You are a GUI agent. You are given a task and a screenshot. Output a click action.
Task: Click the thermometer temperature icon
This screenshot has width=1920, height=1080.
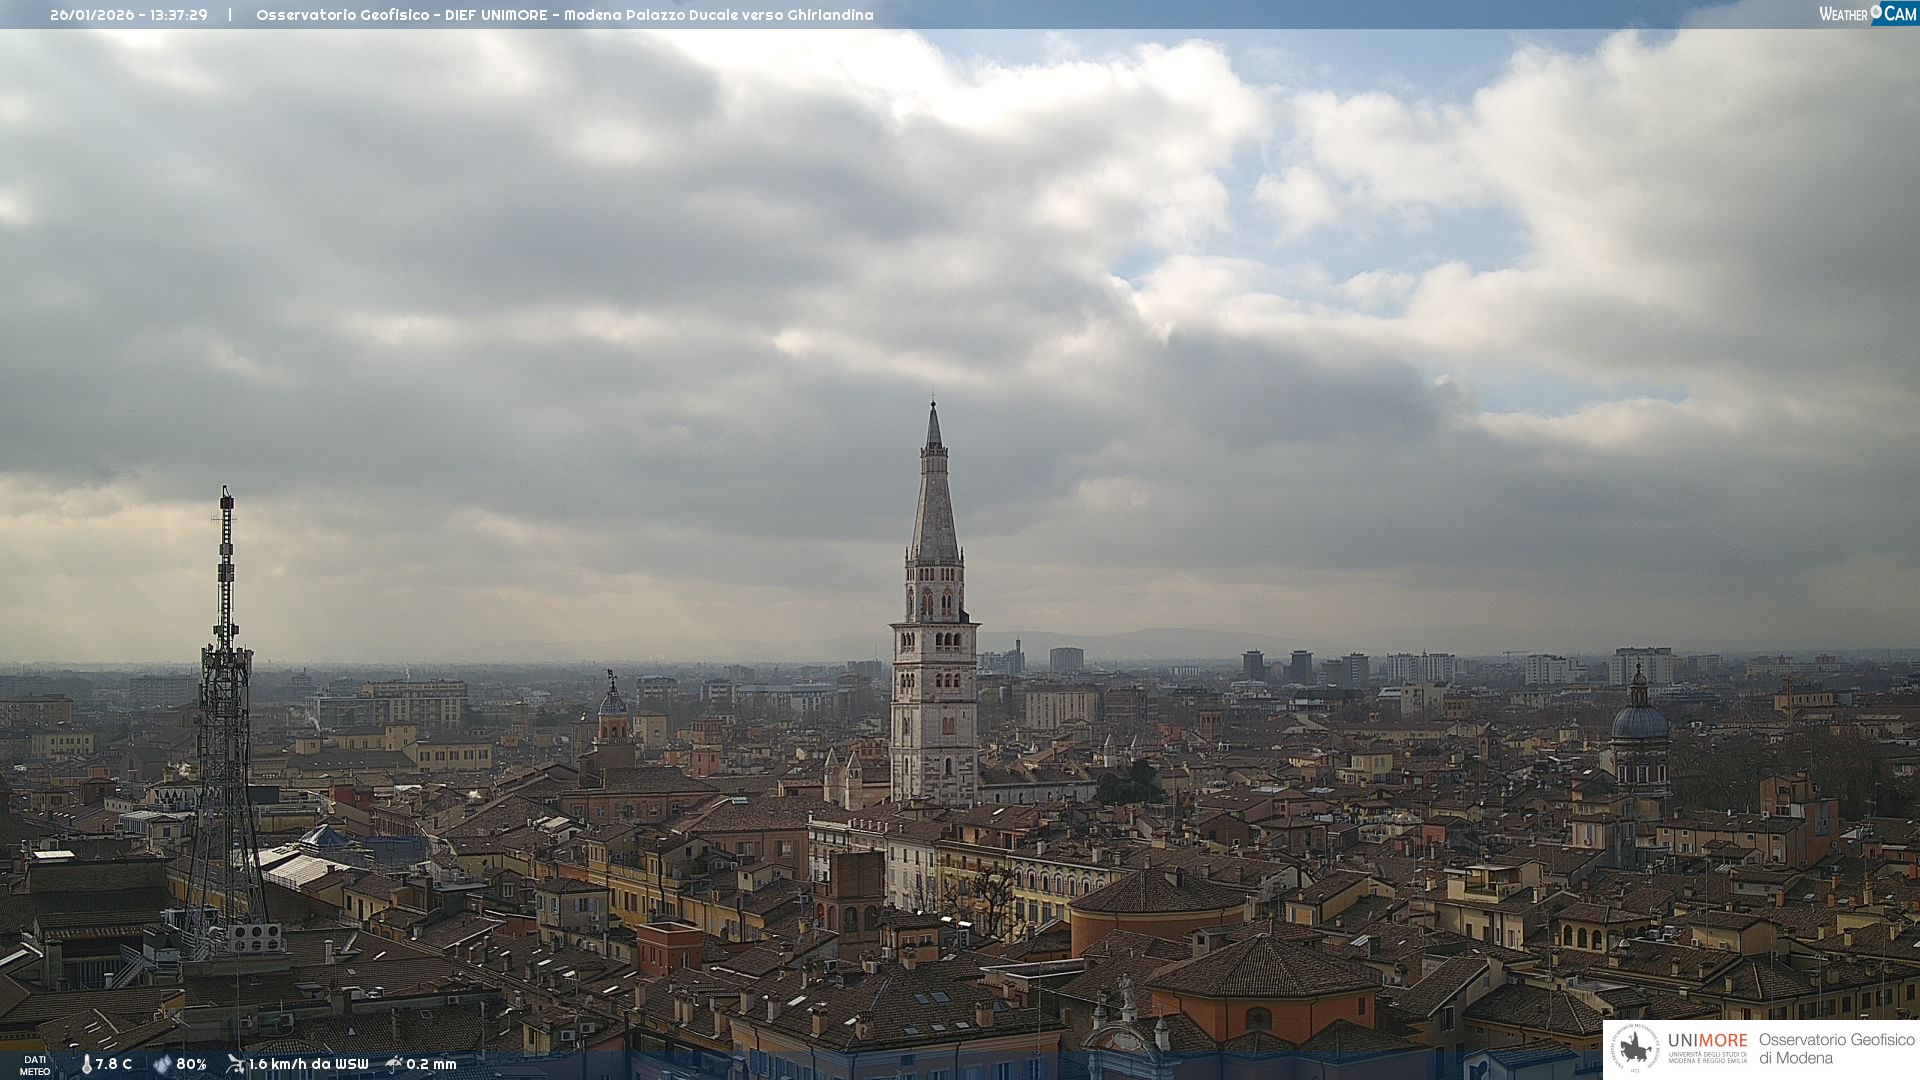pos(87,1064)
